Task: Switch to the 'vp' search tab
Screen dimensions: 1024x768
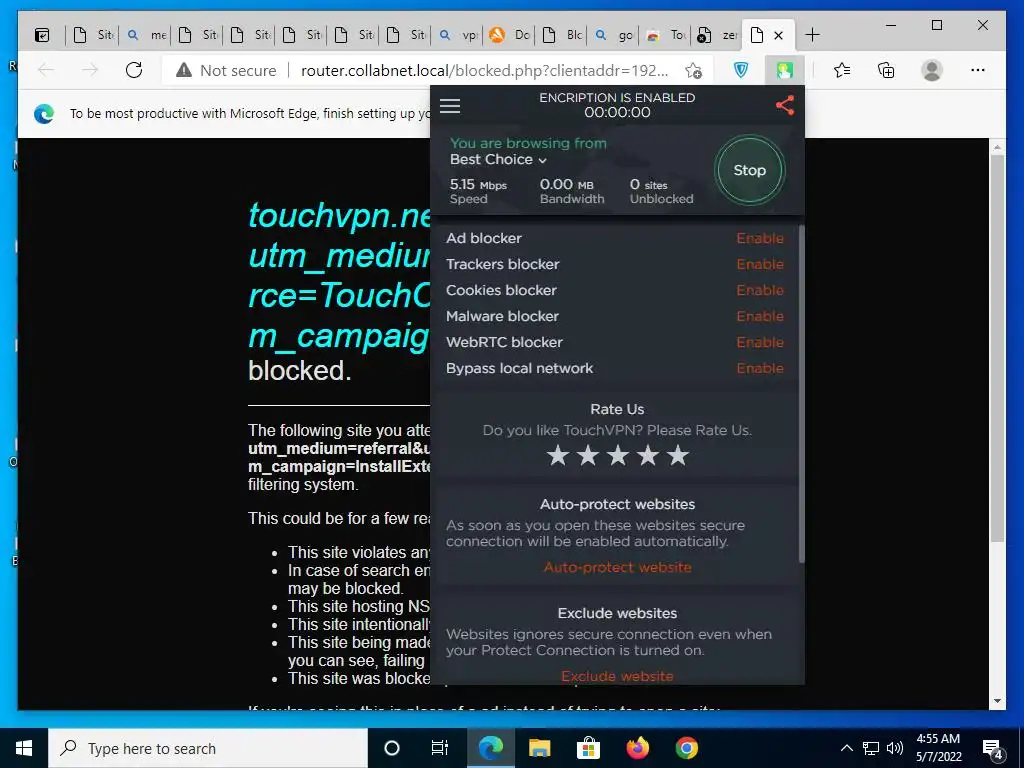Action: point(458,35)
